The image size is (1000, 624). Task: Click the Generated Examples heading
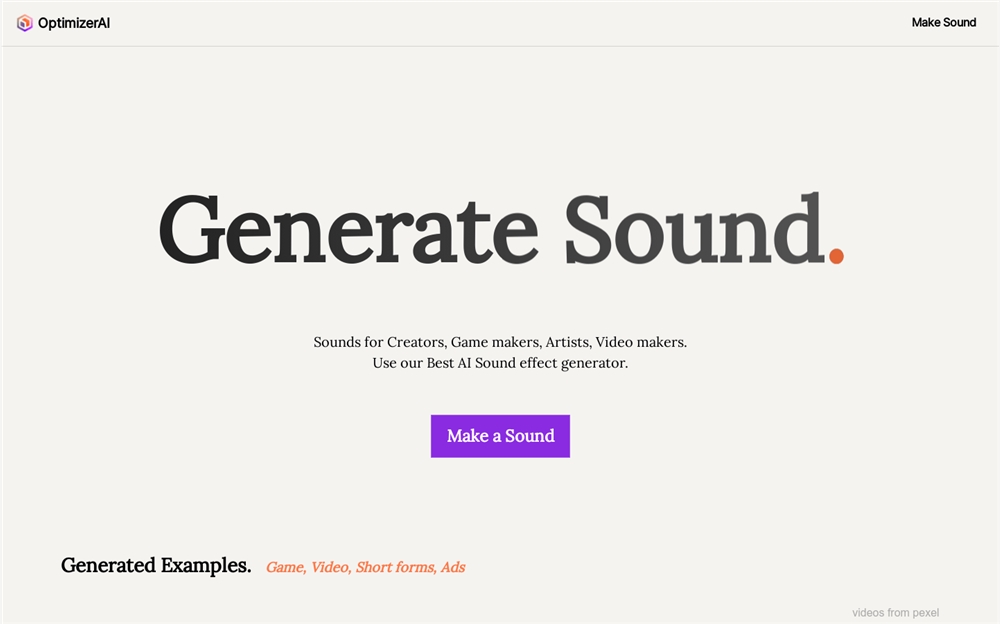coord(156,565)
